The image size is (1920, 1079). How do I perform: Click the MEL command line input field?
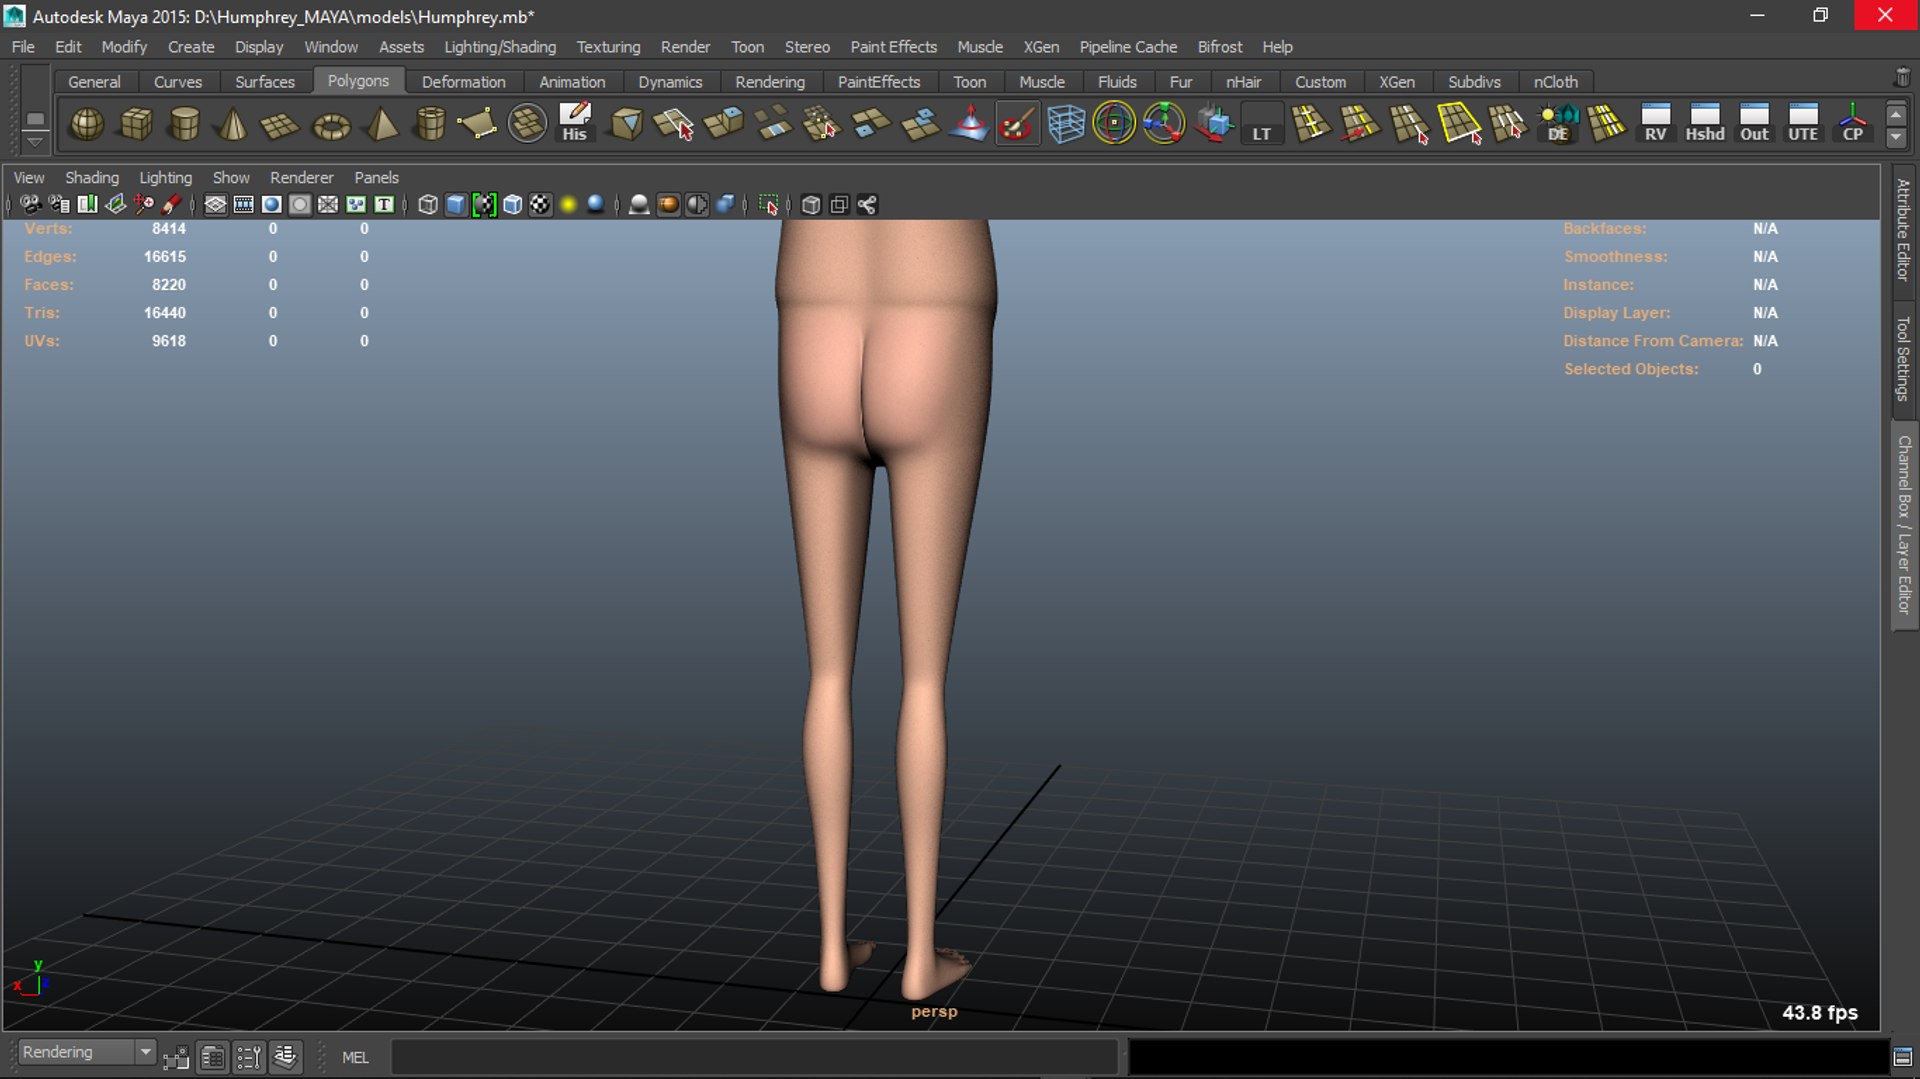754,1057
